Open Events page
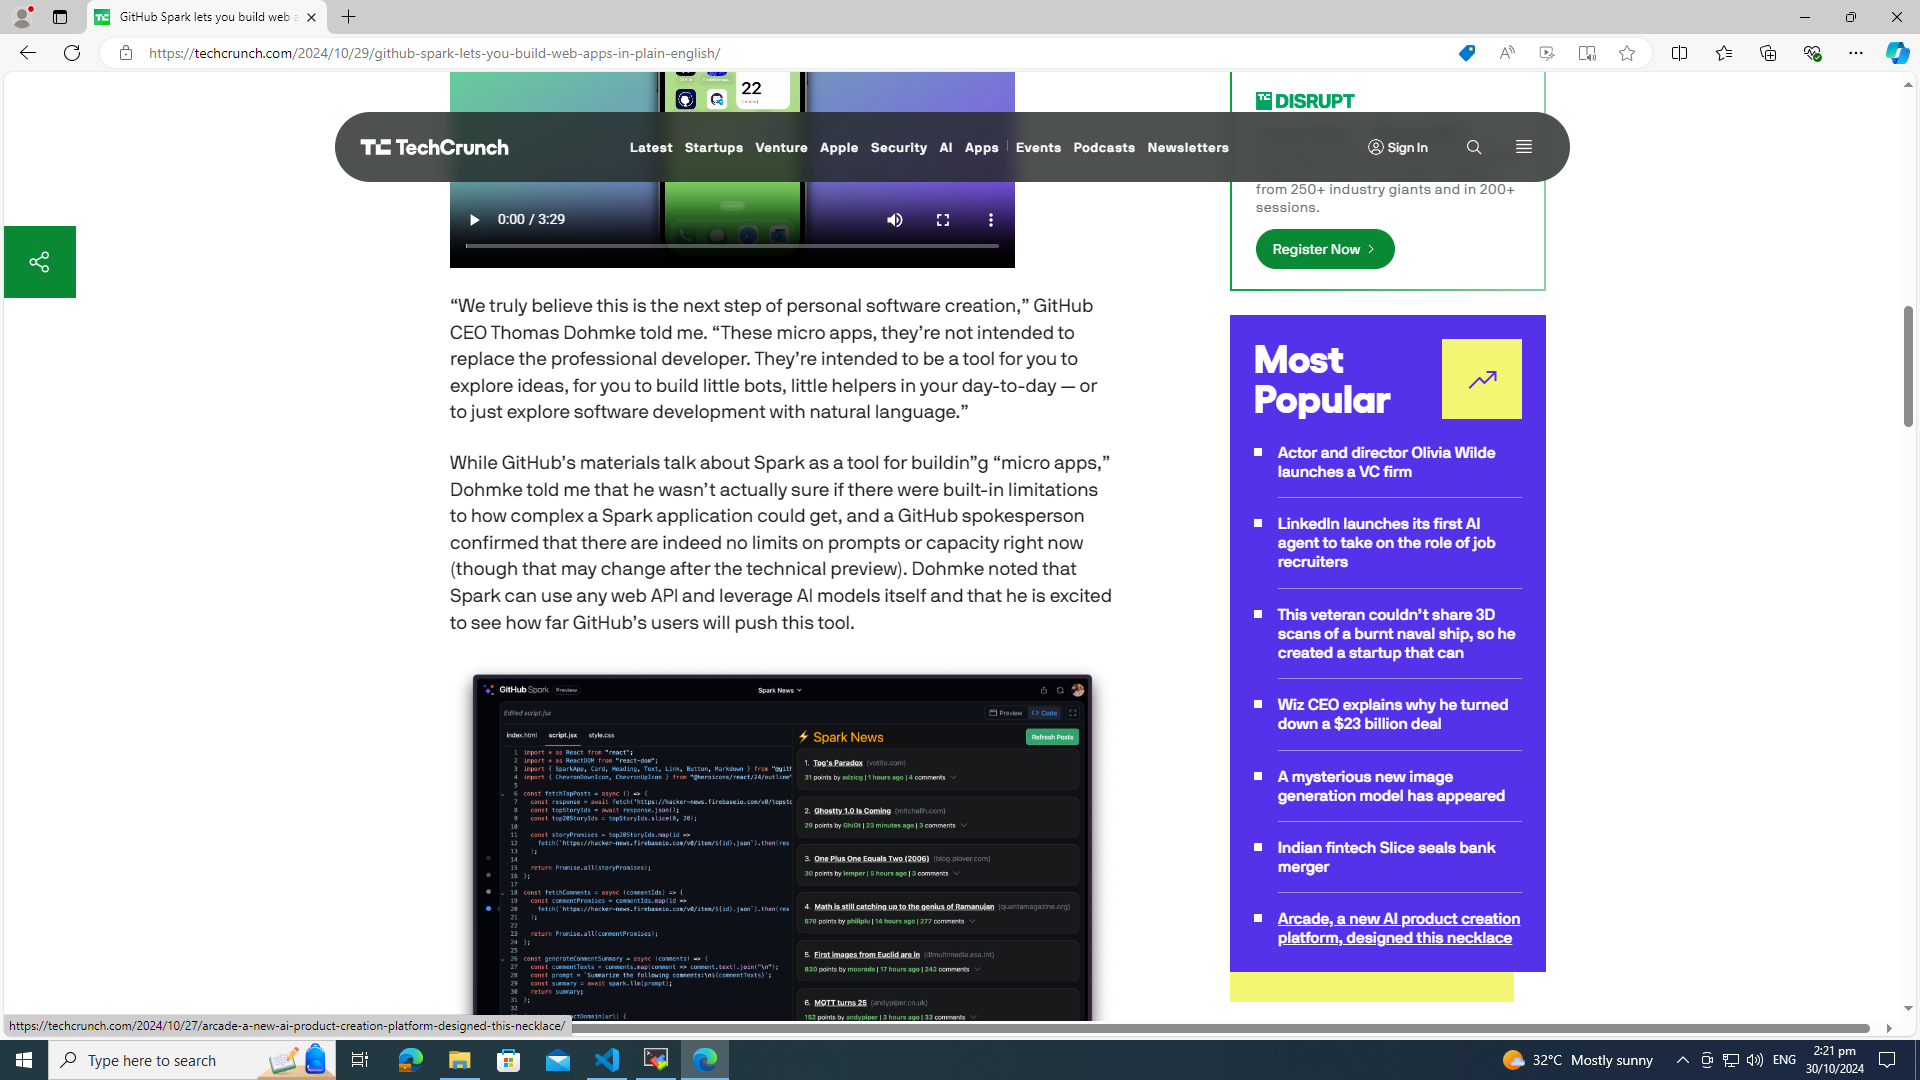The width and height of the screenshot is (1920, 1080). pos(1038,148)
